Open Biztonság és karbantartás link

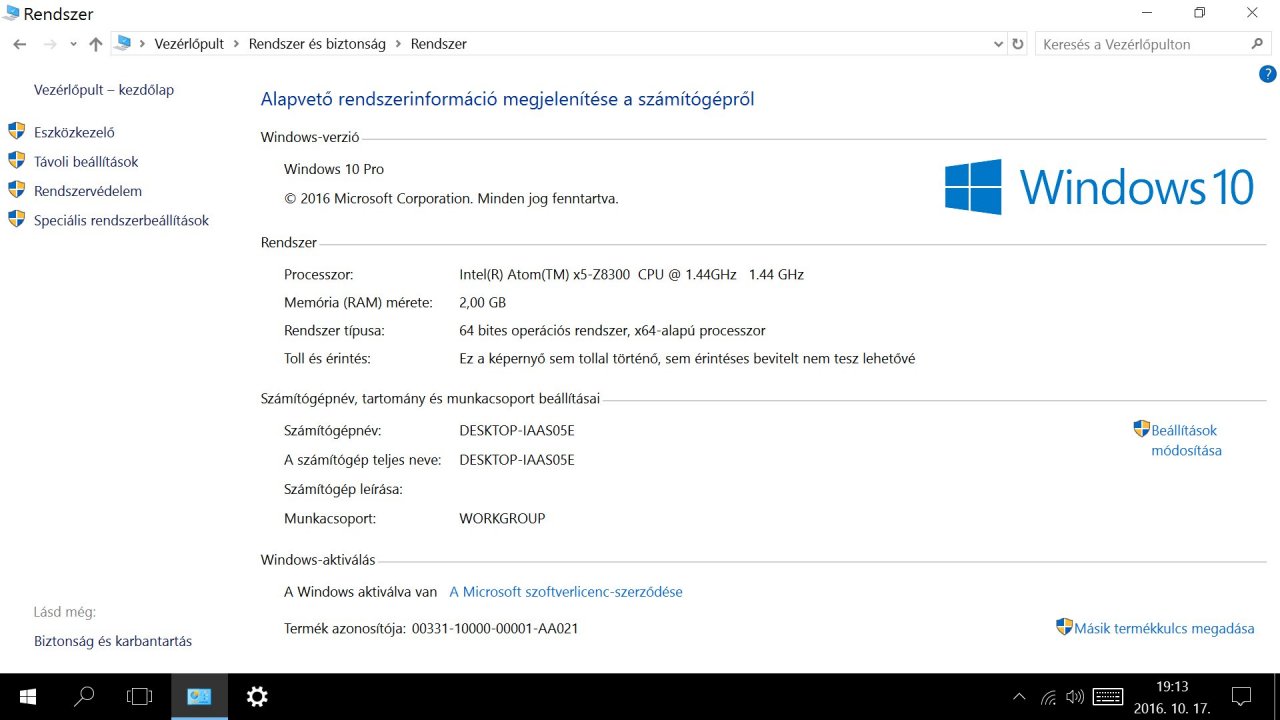(113, 641)
